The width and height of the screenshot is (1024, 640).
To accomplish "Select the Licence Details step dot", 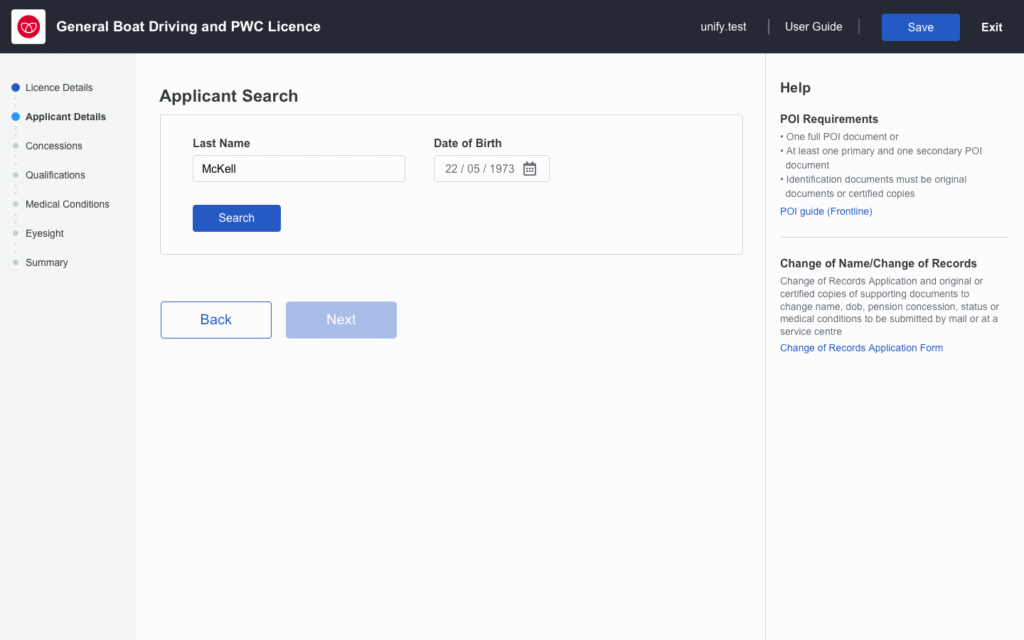I will [16, 88].
